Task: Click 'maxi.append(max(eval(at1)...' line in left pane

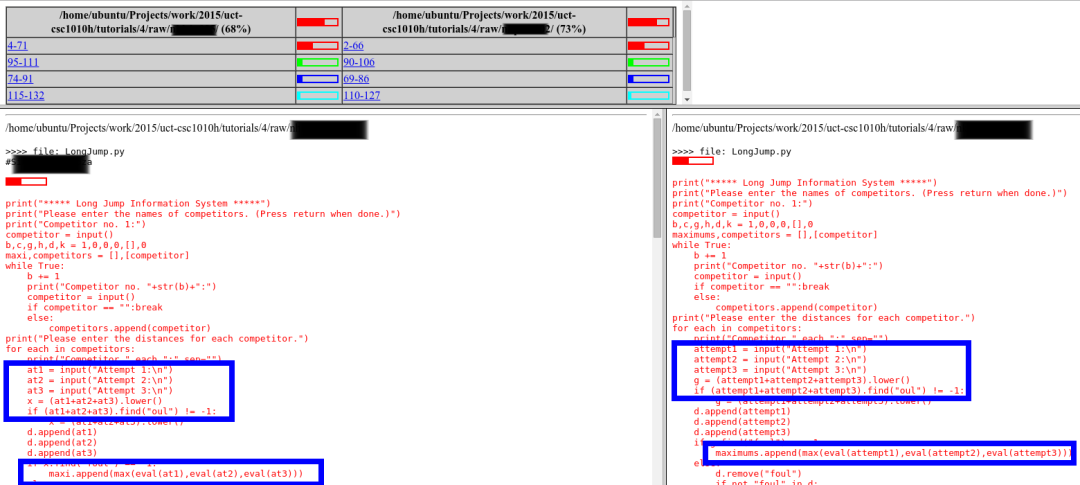Action: [x=176, y=473]
